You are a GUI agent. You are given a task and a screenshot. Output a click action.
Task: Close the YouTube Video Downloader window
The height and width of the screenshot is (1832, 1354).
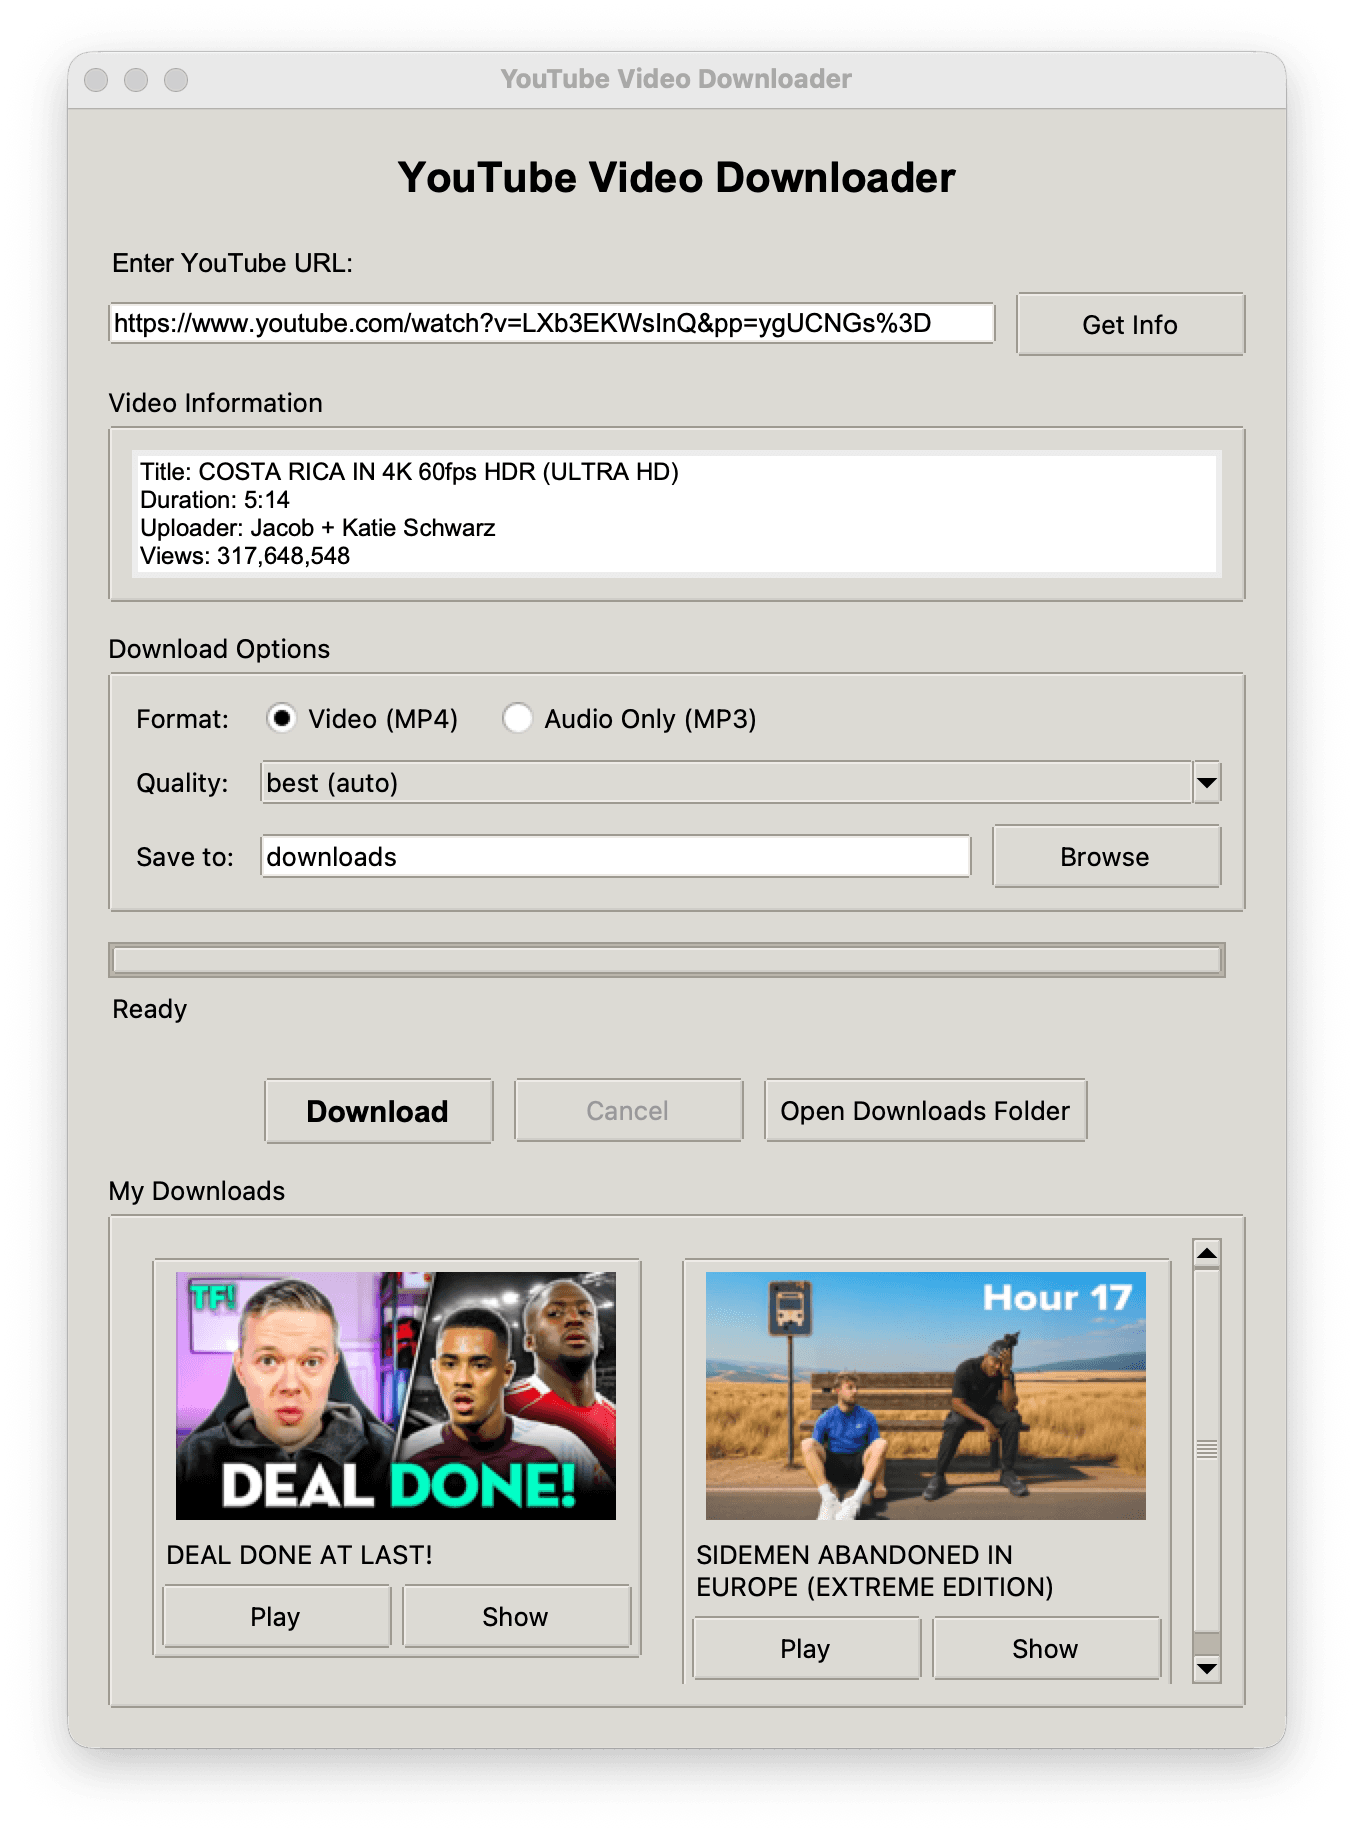click(x=96, y=80)
